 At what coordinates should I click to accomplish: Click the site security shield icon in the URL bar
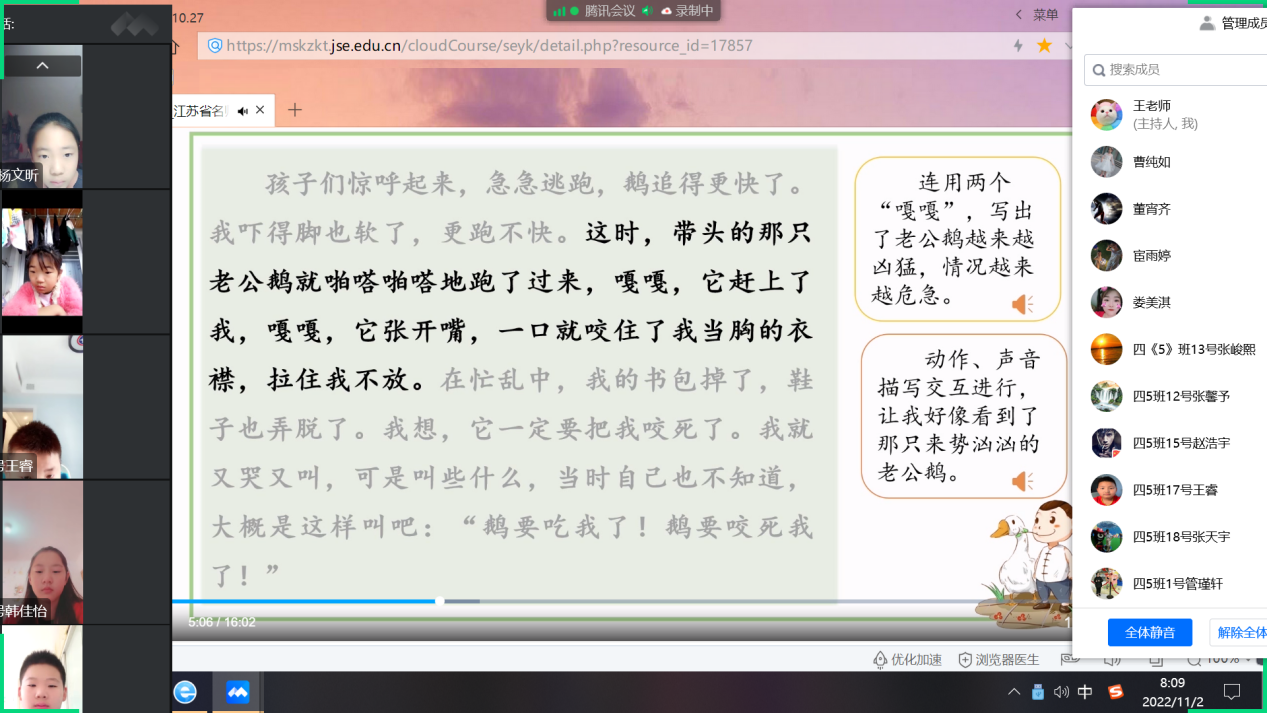tap(214, 45)
